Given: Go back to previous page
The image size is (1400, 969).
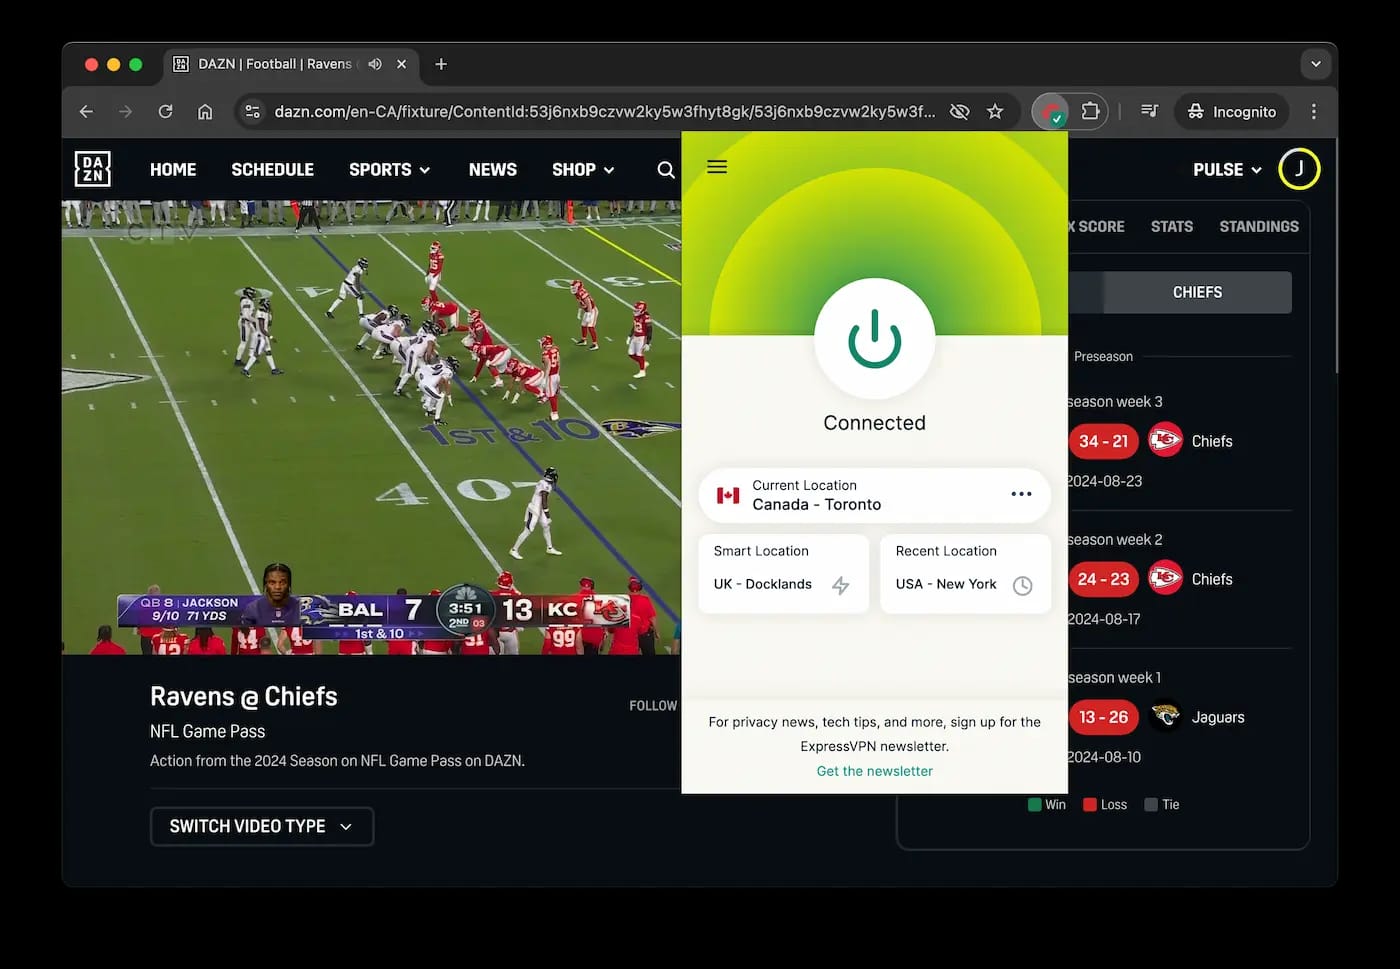Looking at the screenshot, I should coord(86,112).
